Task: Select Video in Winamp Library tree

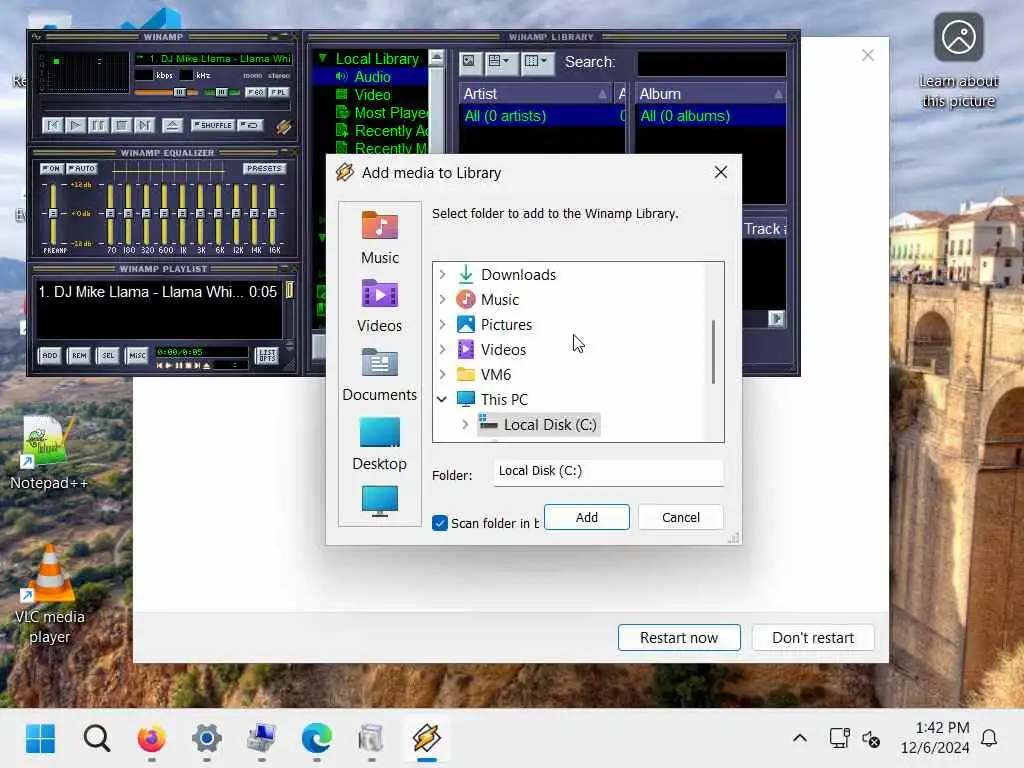Action: click(372, 95)
